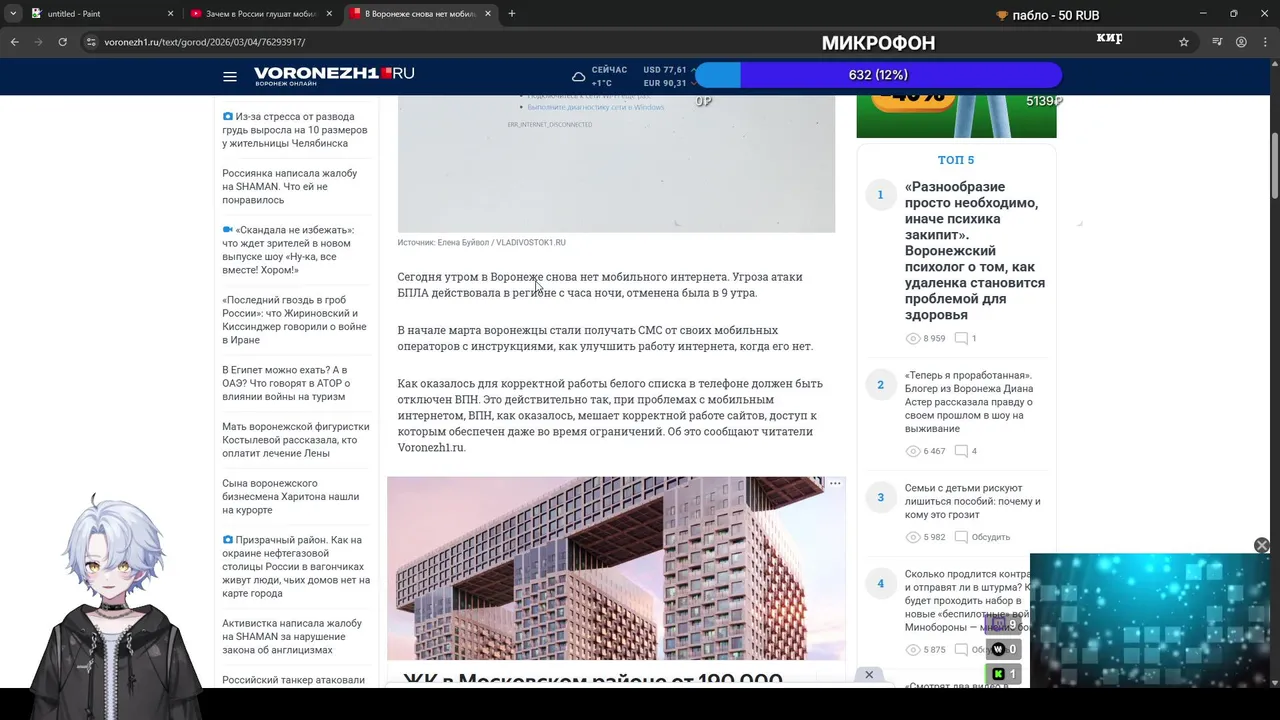Viewport: 1280px width, 720px height.
Task: Click rank number 3 badge in ТОП 5
Action: coord(881,497)
